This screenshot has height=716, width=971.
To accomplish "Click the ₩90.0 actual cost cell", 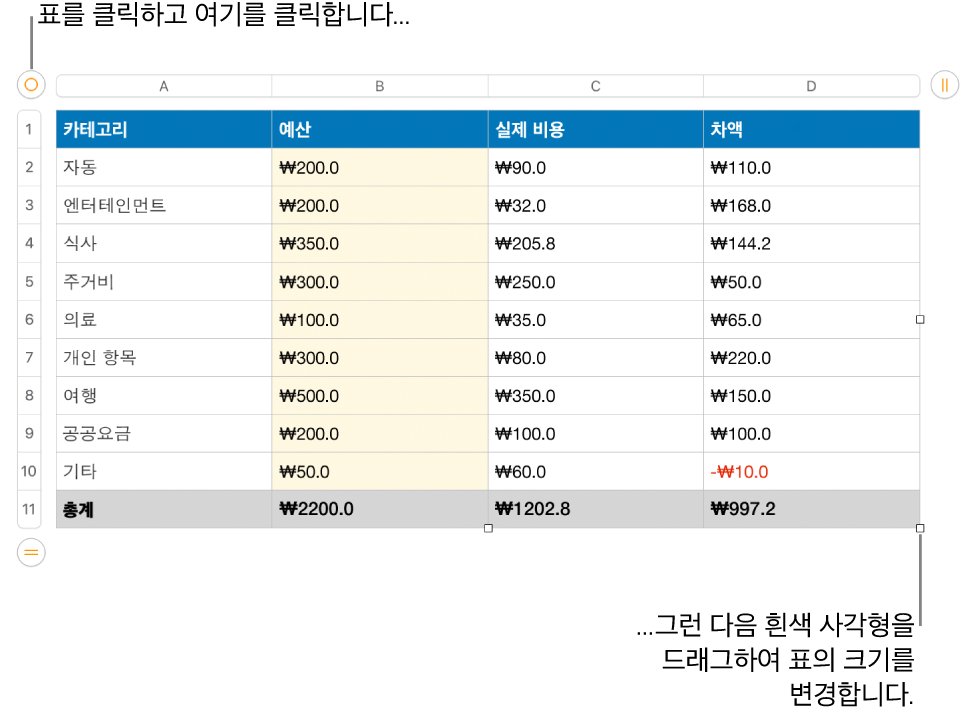I will (x=596, y=167).
